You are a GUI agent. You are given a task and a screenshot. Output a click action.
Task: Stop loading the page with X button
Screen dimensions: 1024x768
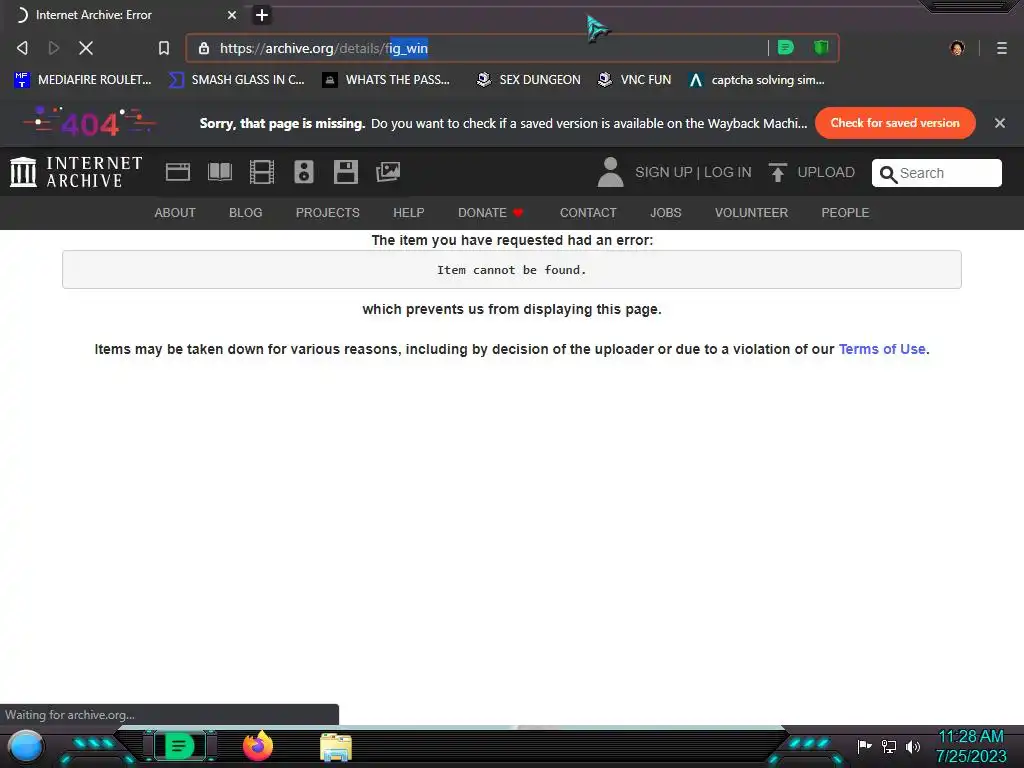(x=86, y=48)
